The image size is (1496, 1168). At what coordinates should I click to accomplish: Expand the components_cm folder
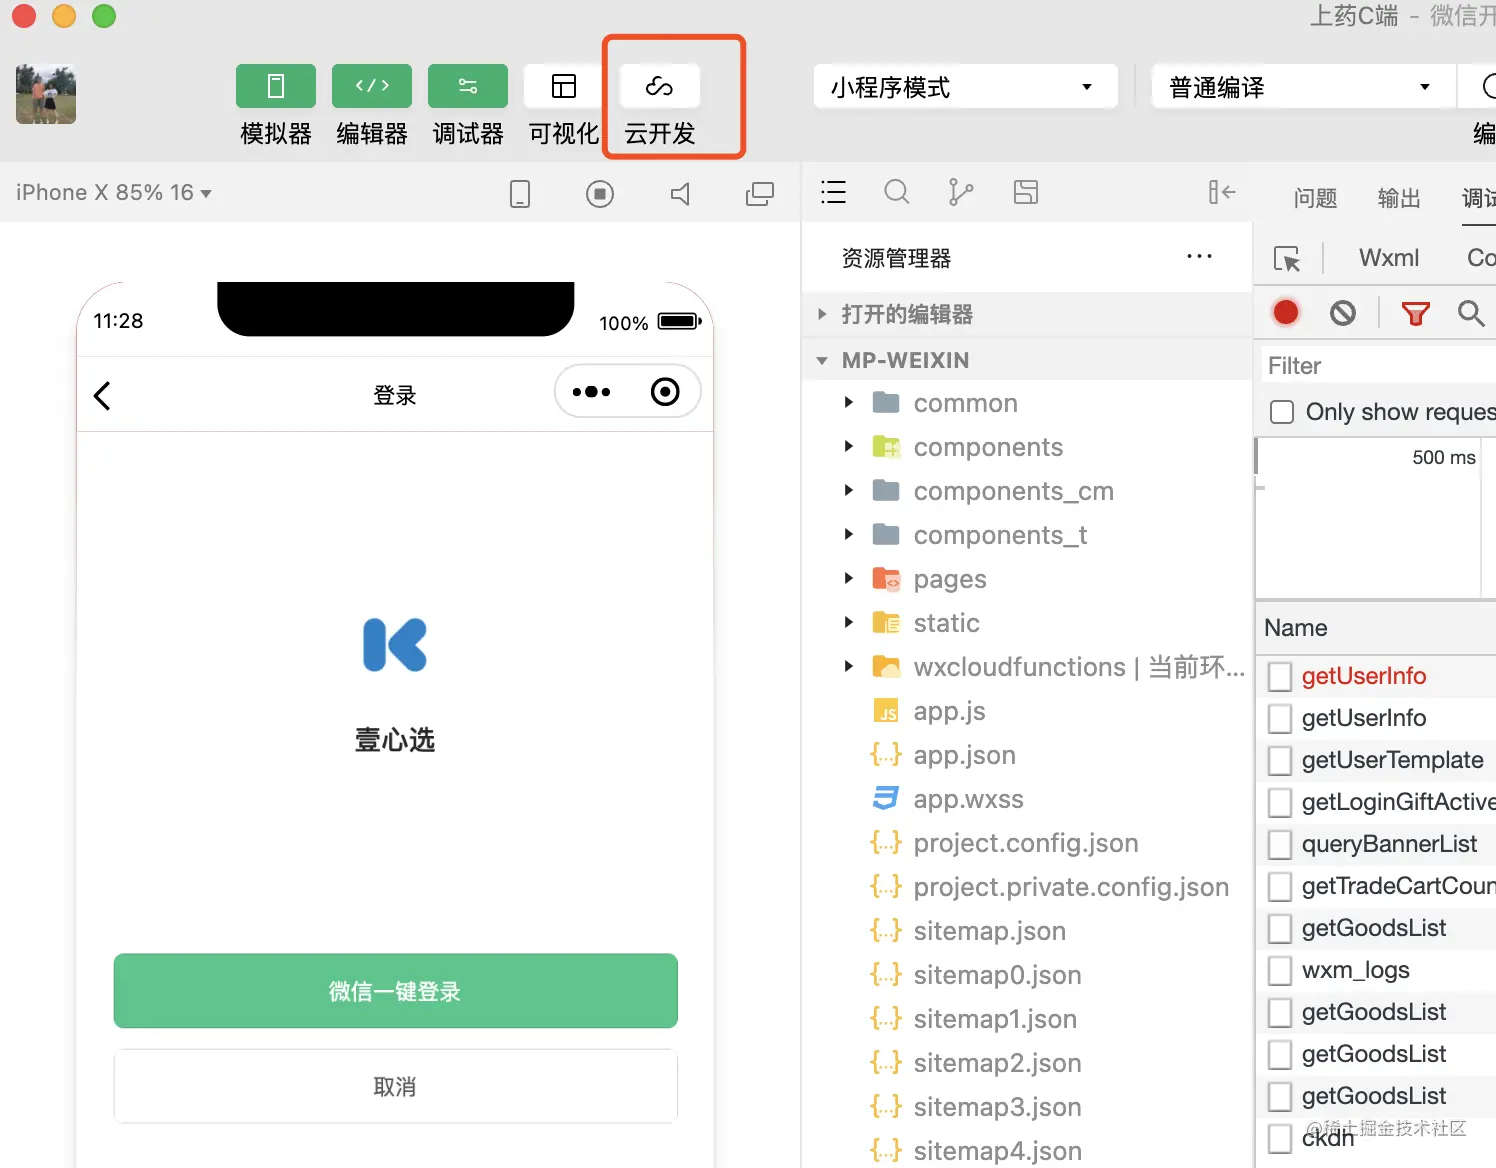pos(849,490)
